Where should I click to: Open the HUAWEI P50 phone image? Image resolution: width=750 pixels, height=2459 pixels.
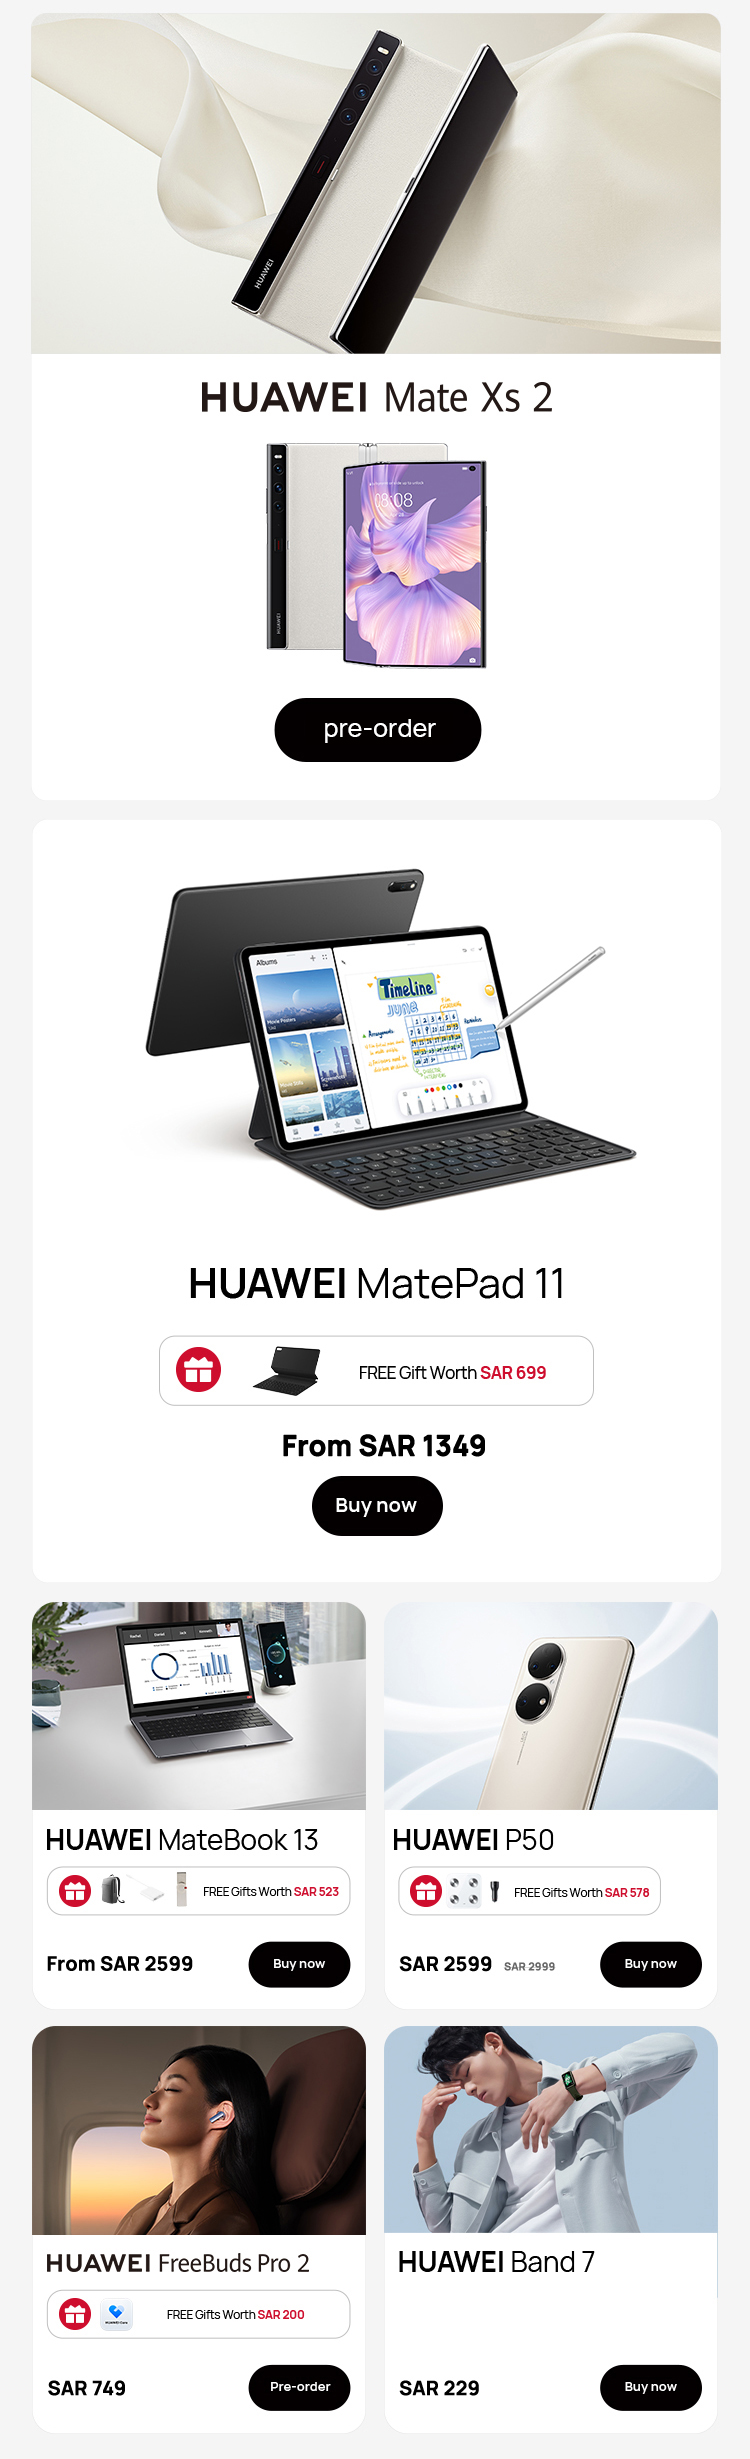(x=551, y=1706)
